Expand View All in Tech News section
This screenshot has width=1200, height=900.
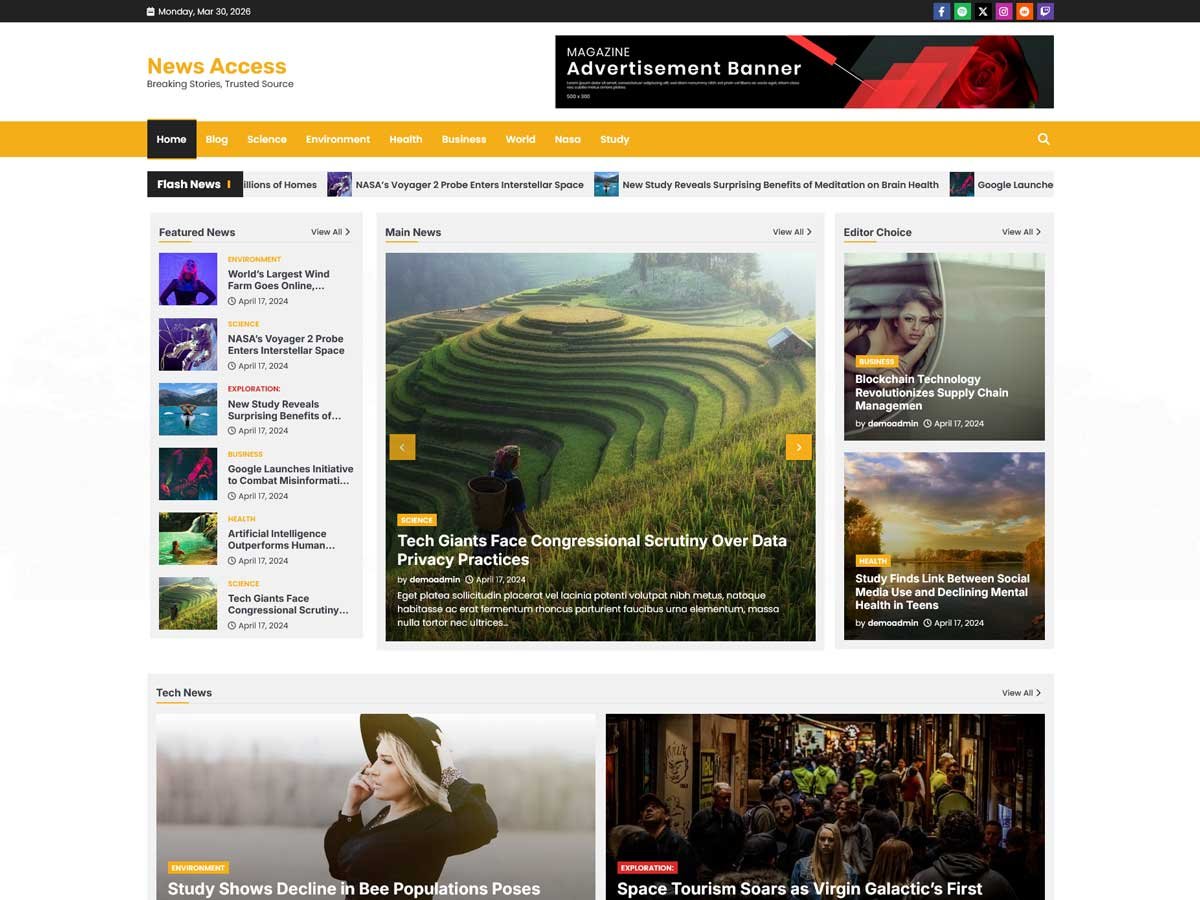[1021, 693]
